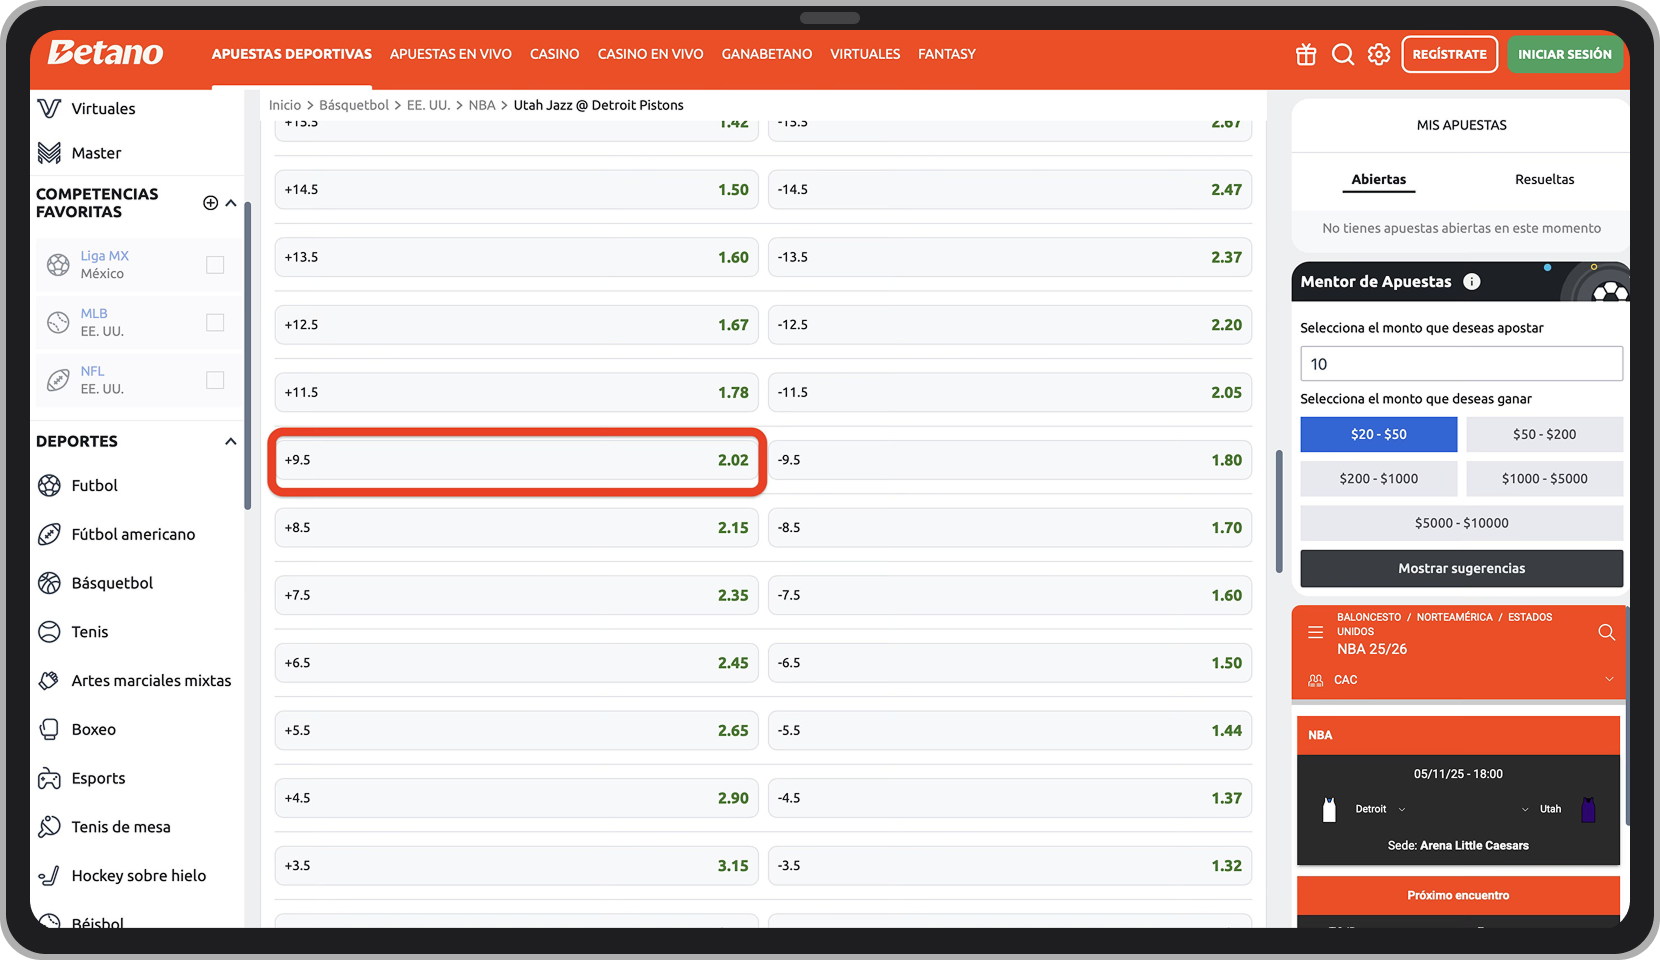
Task: Expand the CAC dropdown in the NBA panel
Action: pyautogui.click(x=1609, y=679)
